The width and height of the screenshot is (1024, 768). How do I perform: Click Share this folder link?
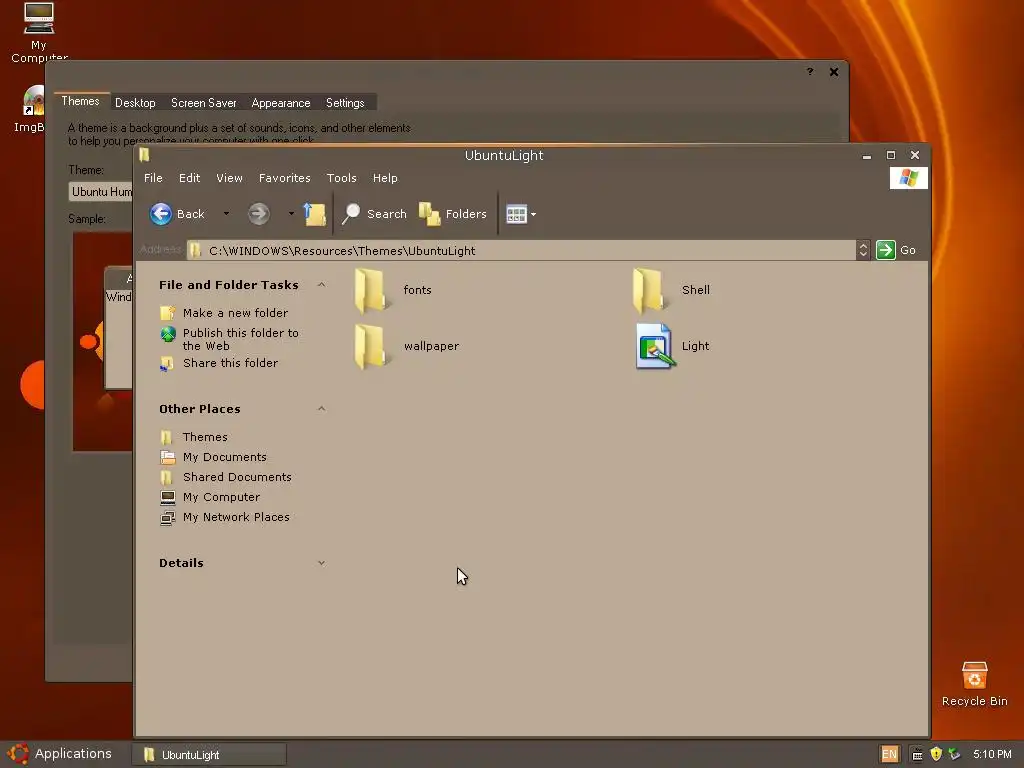(x=230, y=363)
